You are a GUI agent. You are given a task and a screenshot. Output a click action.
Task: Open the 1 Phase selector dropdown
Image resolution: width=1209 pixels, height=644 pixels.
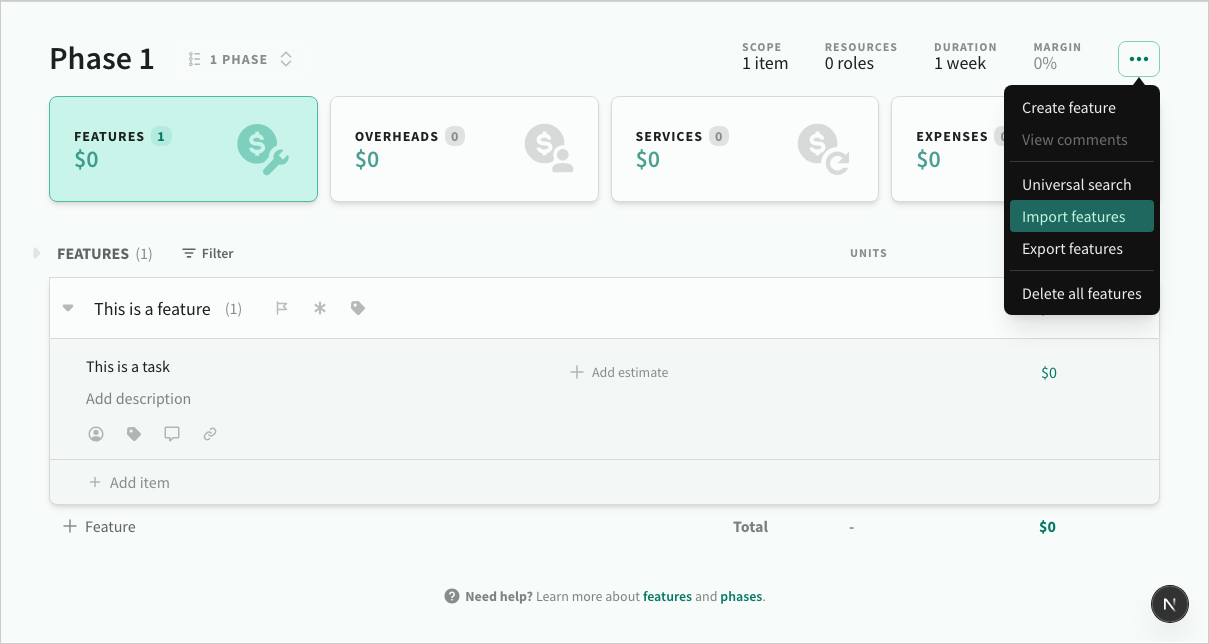click(x=241, y=59)
